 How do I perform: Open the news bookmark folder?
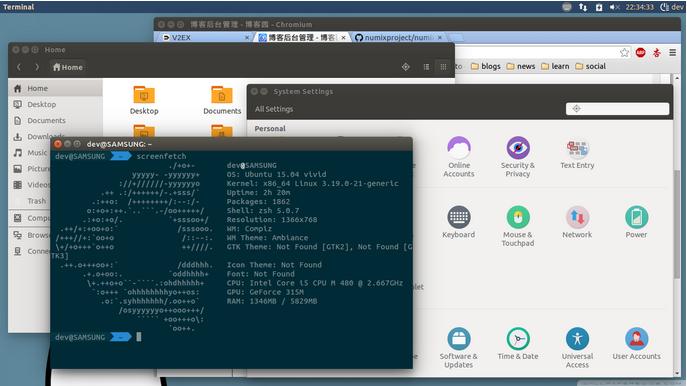pos(521,66)
